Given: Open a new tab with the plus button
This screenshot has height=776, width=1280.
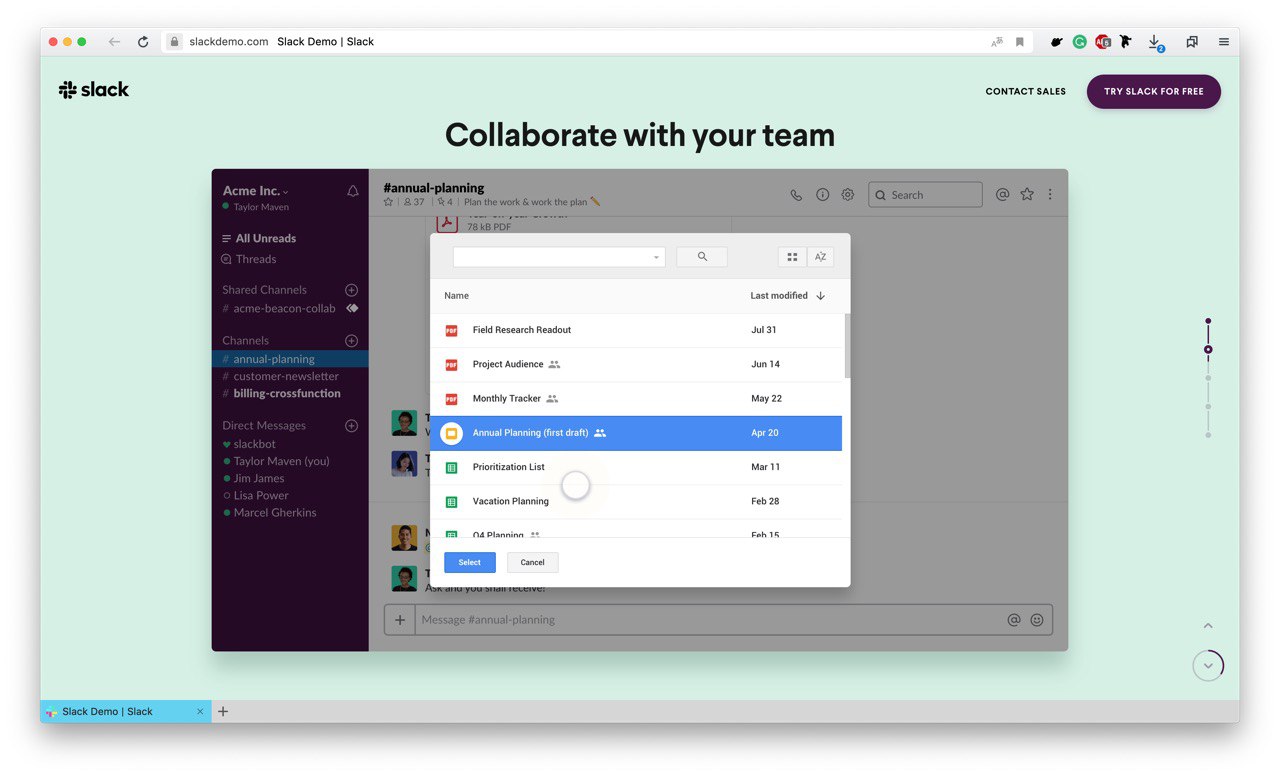Looking at the screenshot, I should tap(223, 711).
